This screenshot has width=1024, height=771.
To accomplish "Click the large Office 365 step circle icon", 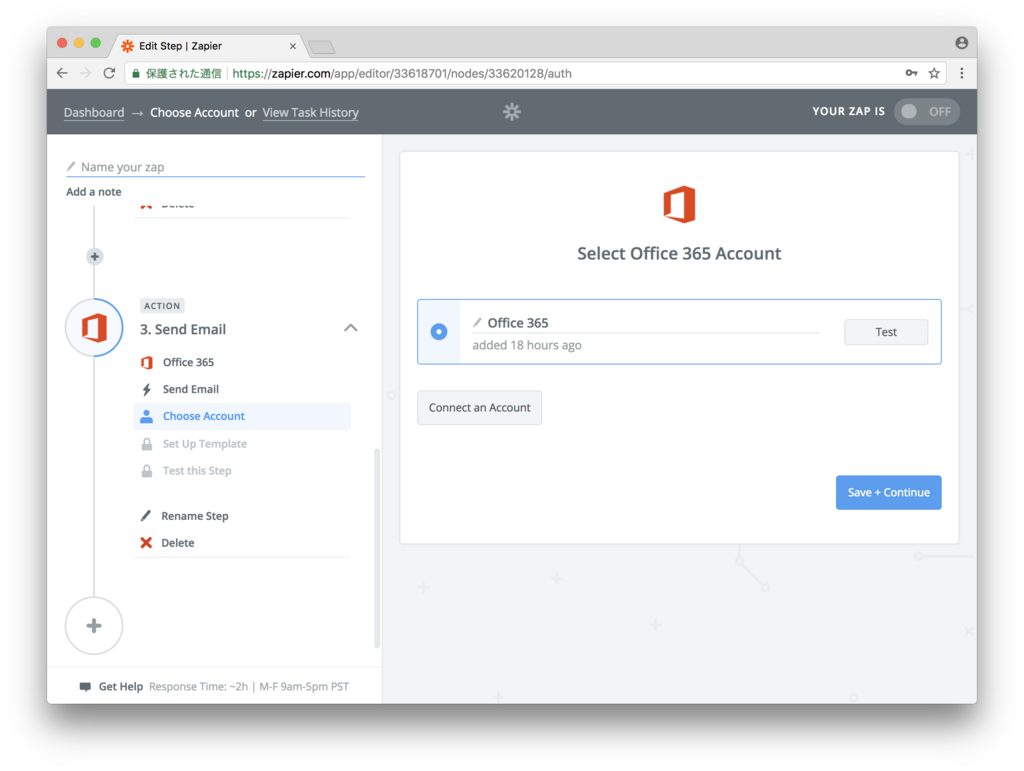I will pyautogui.click(x=95, y=328).
